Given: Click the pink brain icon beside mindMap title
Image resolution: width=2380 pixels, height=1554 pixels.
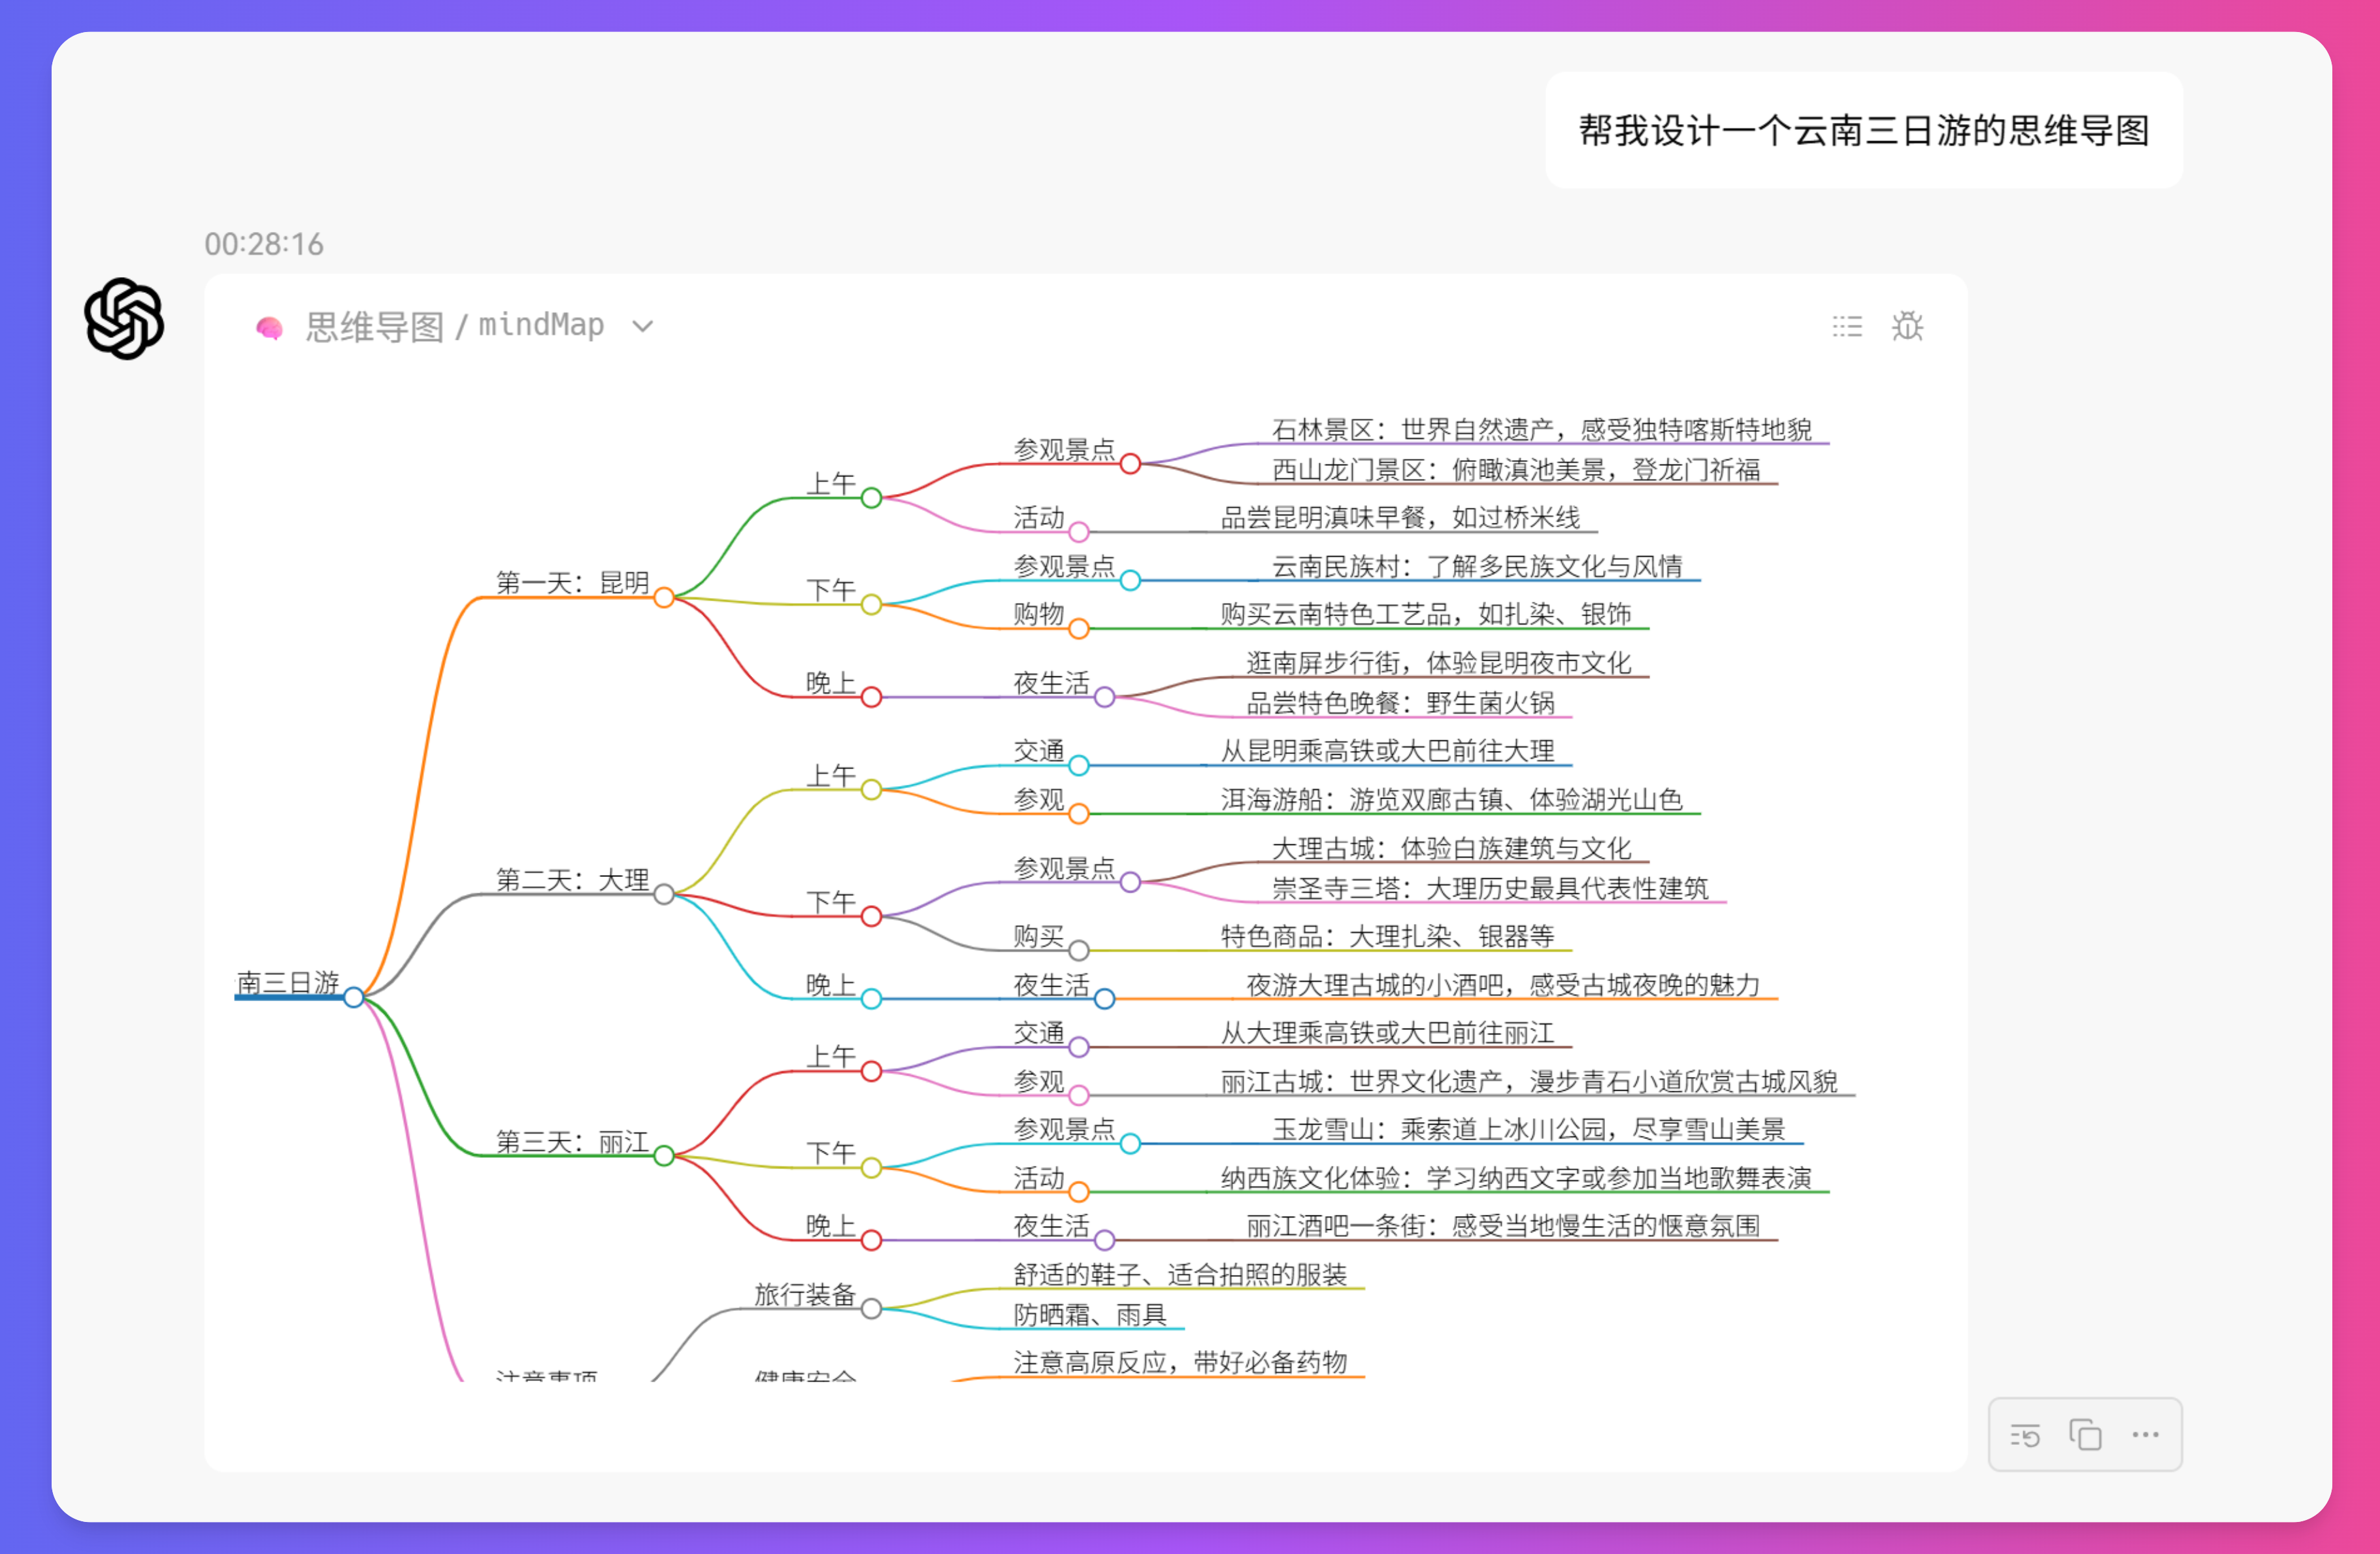Looking at the screenshot, I should pyautogui.click(x=270, y=325).
